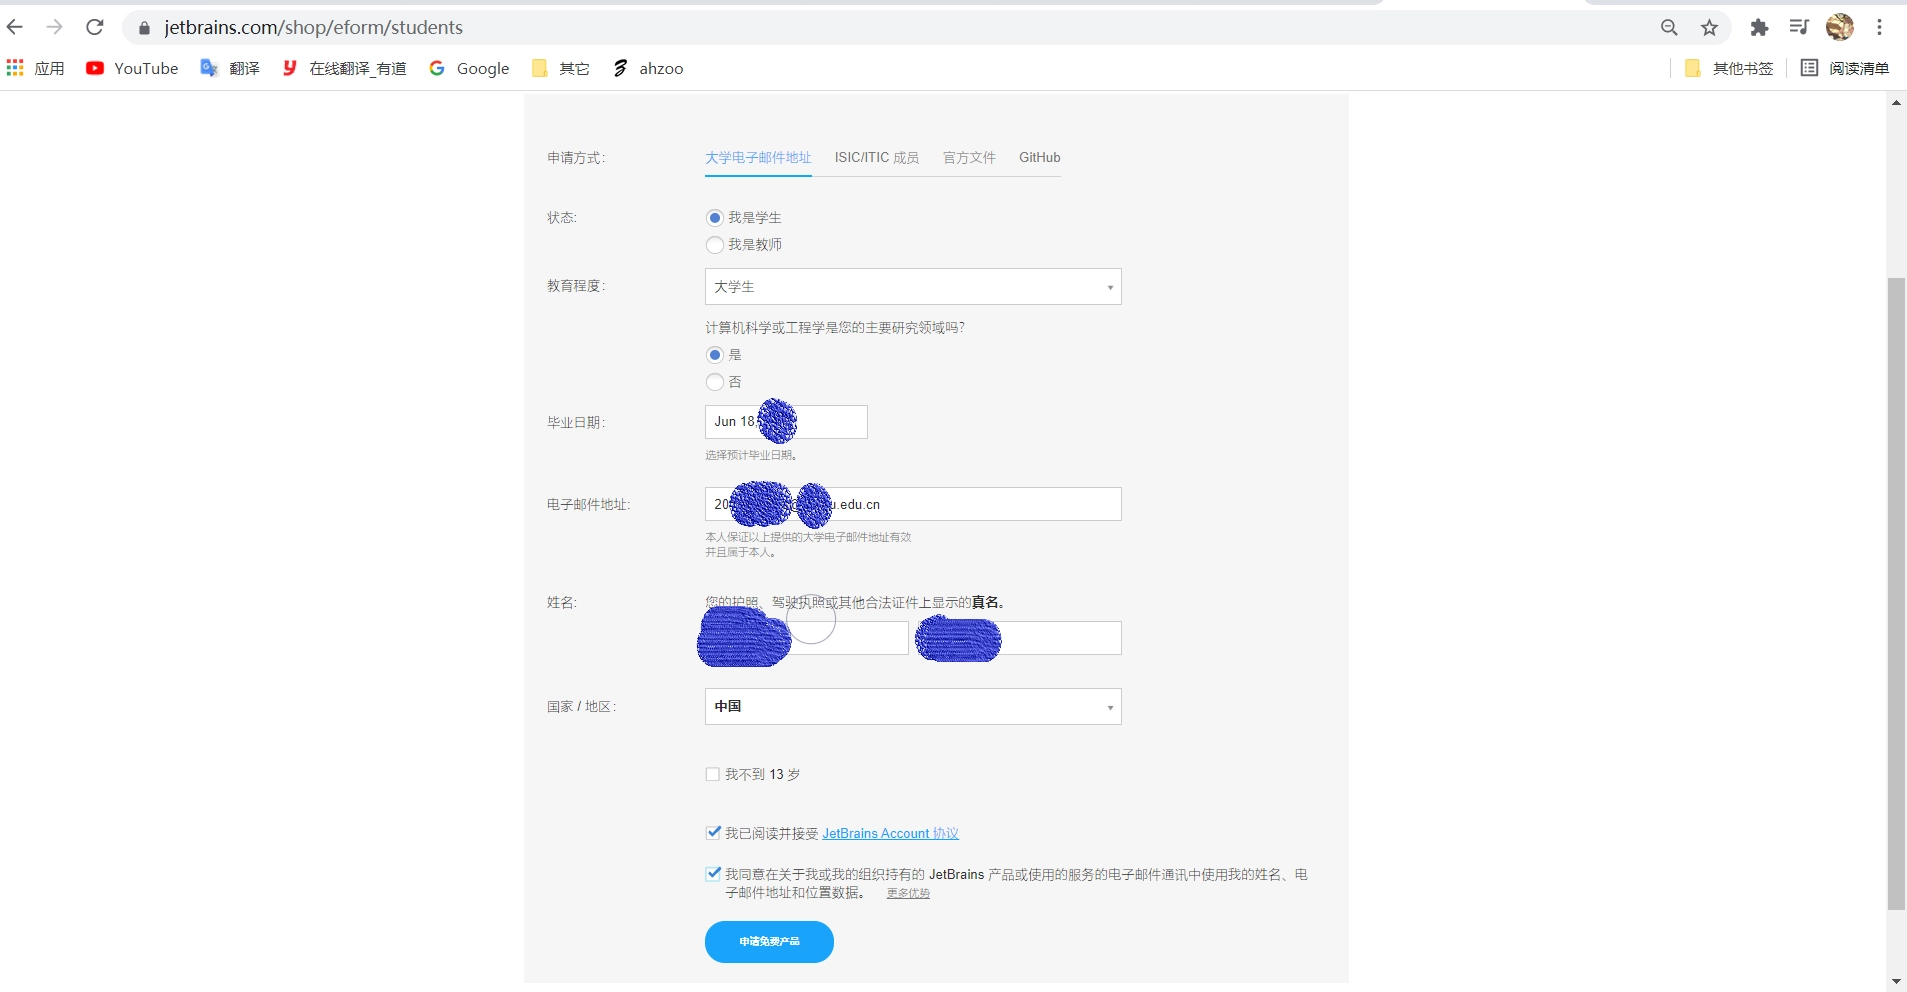Check the 我不到 13 岁 checkbox

coord(711,773)
